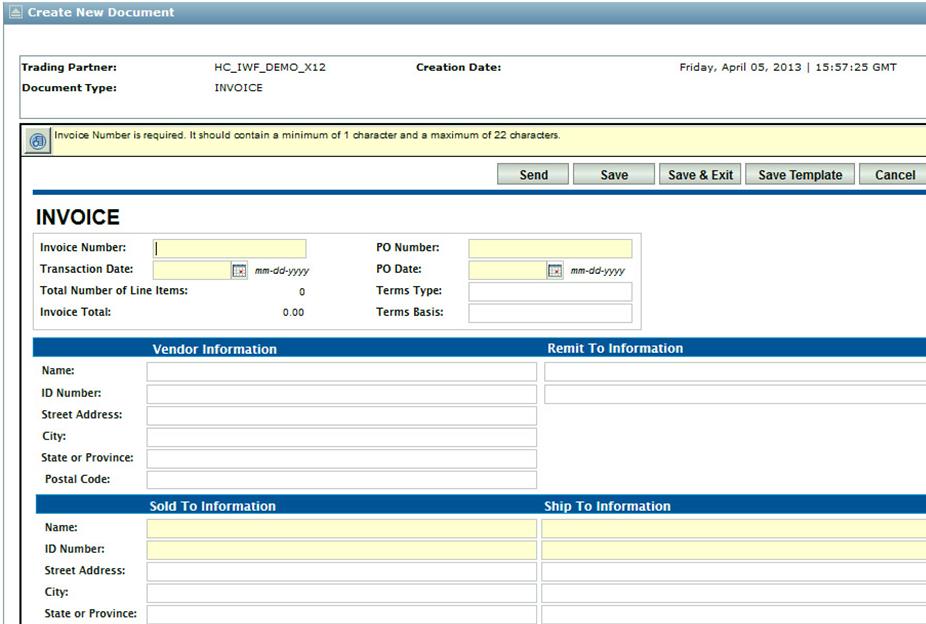The image size is (926, 624).
Task: Focus the Ship To Name field
Action: [x=733, y=529]
